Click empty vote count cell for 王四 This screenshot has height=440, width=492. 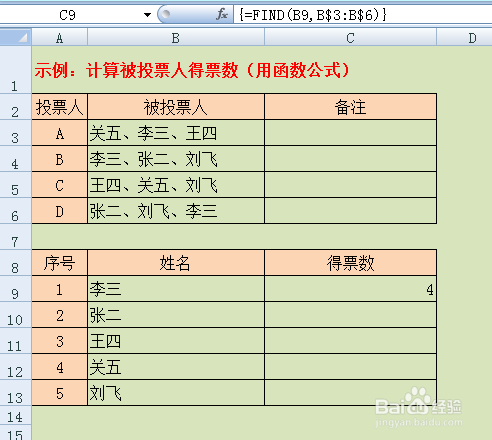point(350,341)
